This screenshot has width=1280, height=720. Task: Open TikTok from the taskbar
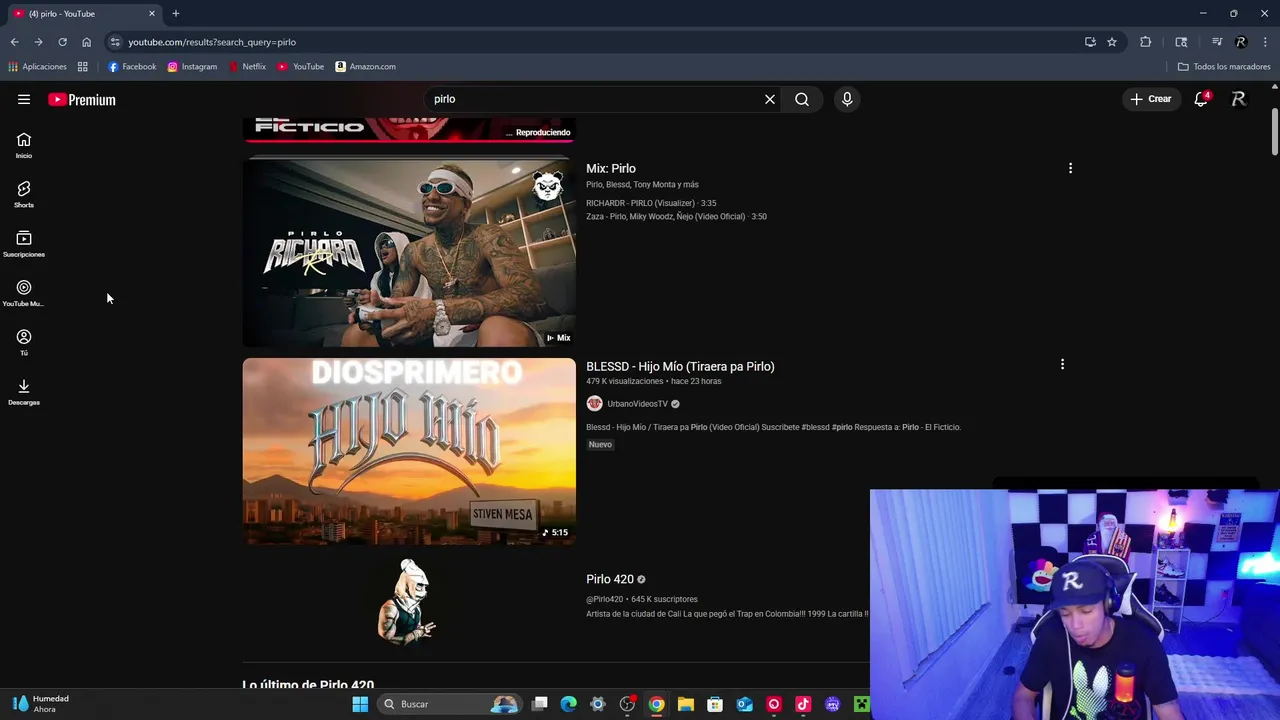pyautogui.click(x=803, y=704)
